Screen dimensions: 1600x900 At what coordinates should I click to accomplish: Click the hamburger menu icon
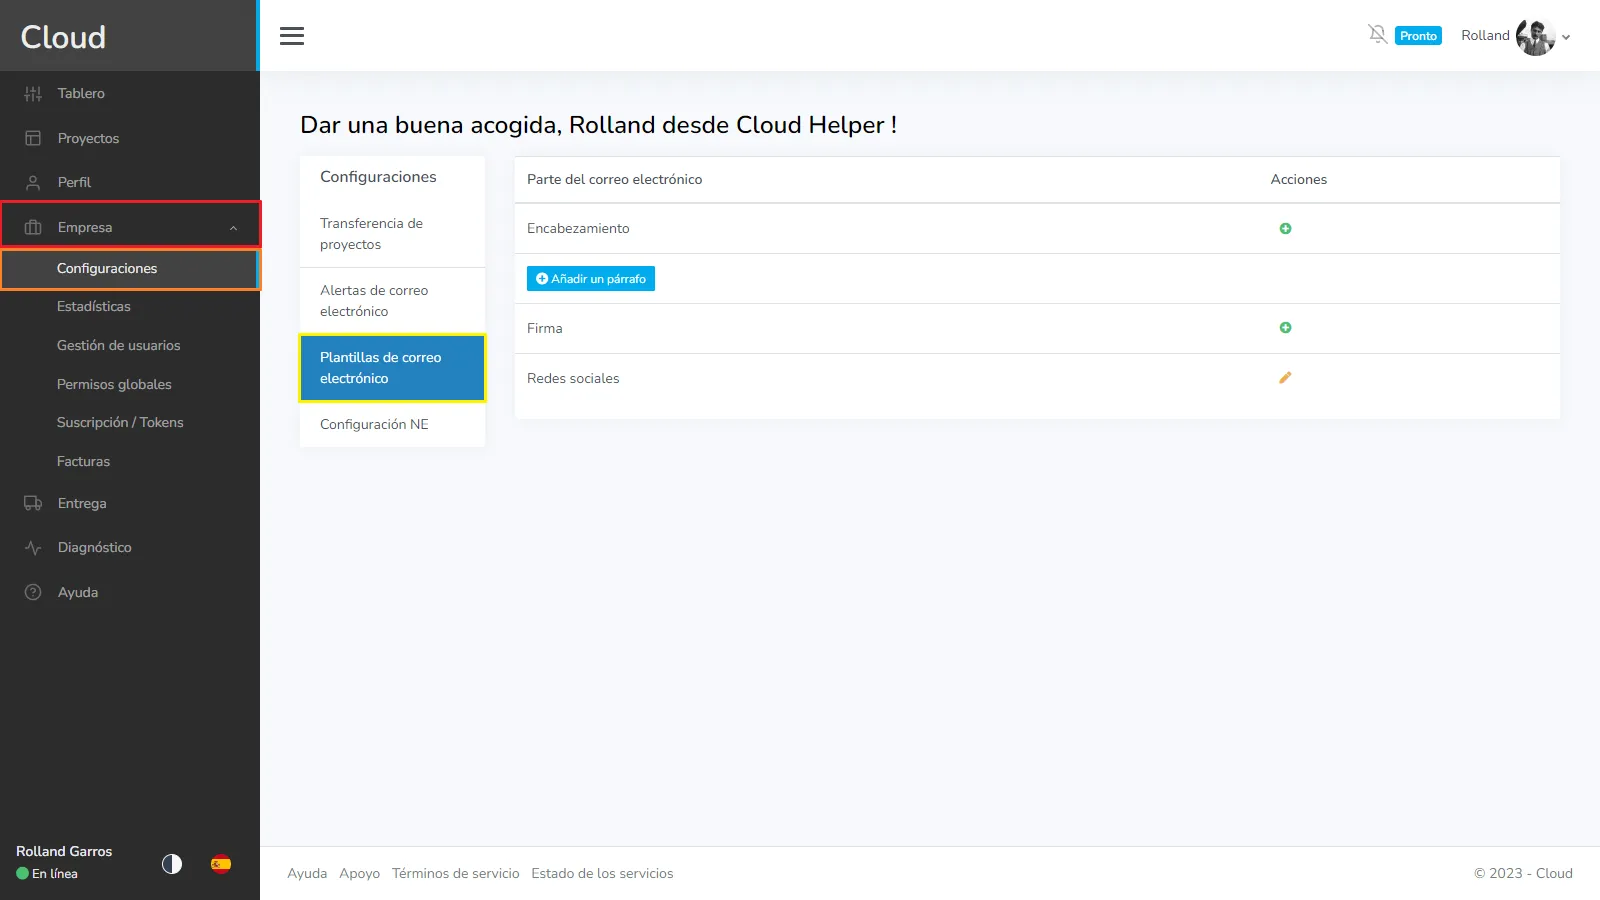[292, 36]
